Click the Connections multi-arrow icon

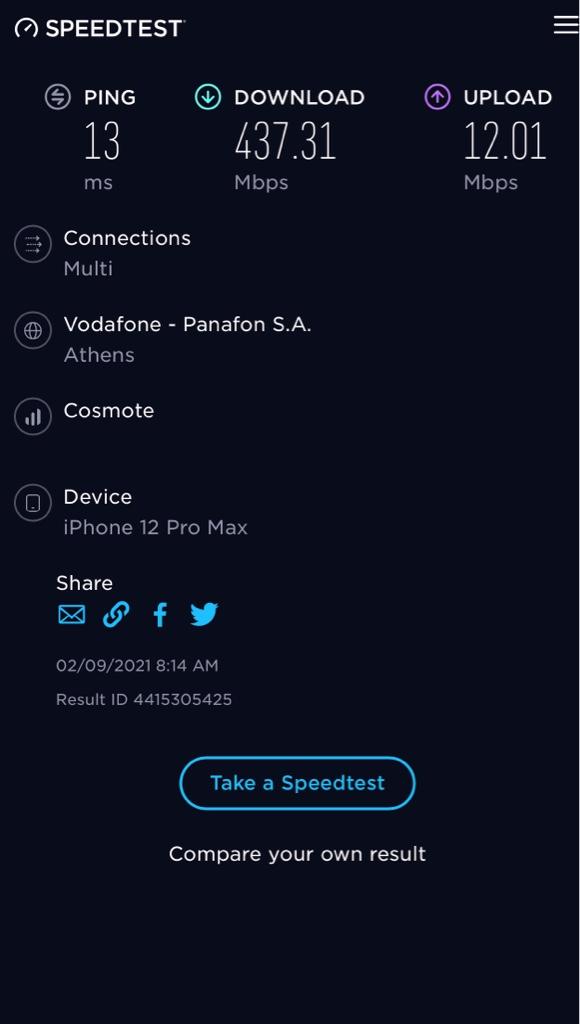coord(33,244)
